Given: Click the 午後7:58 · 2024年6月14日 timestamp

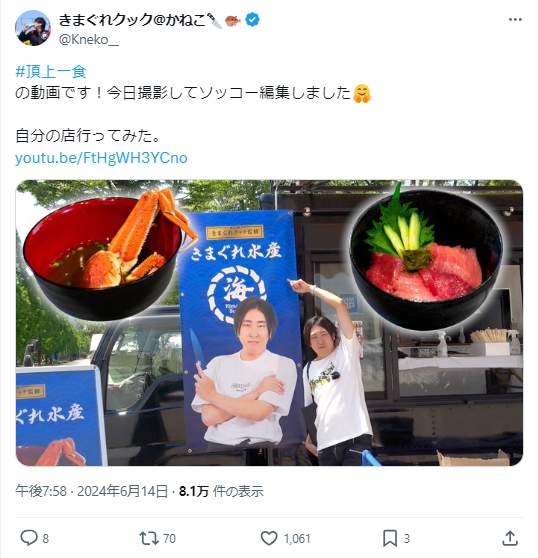Looking at the screenshot, I should tap(91, 491).
